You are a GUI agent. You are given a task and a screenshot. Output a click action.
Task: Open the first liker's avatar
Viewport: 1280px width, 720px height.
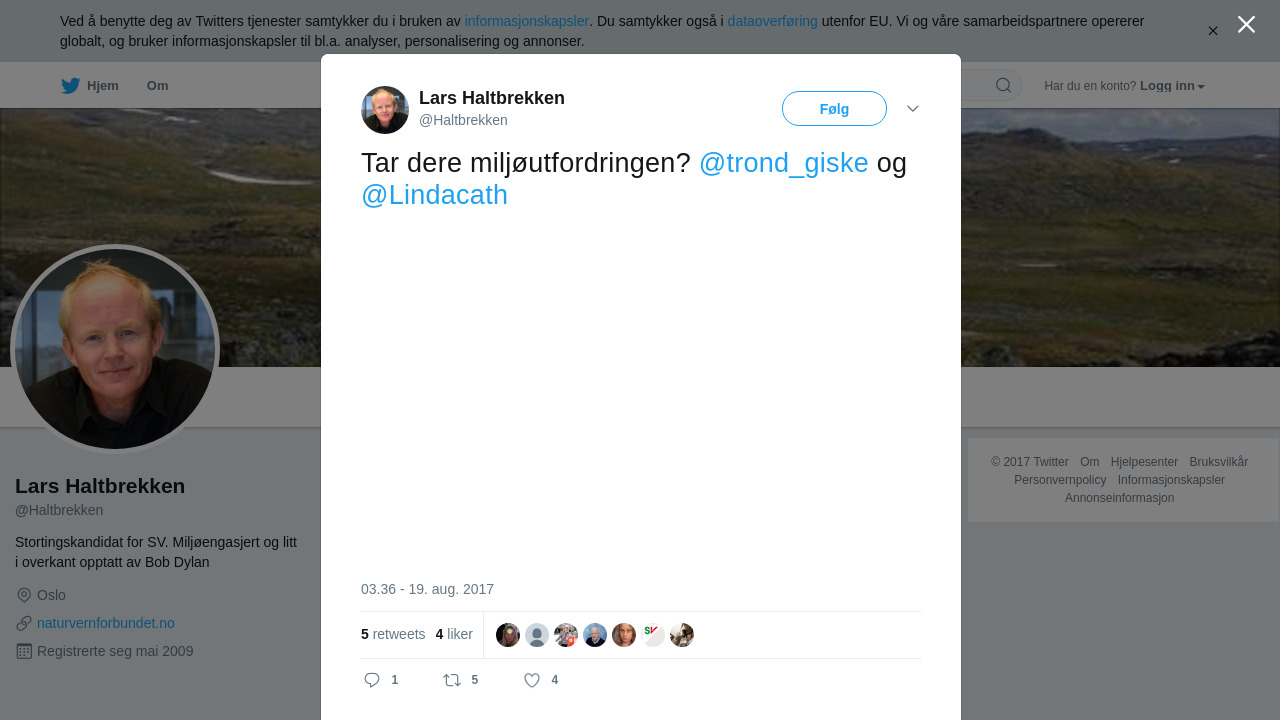click(508, 635)
